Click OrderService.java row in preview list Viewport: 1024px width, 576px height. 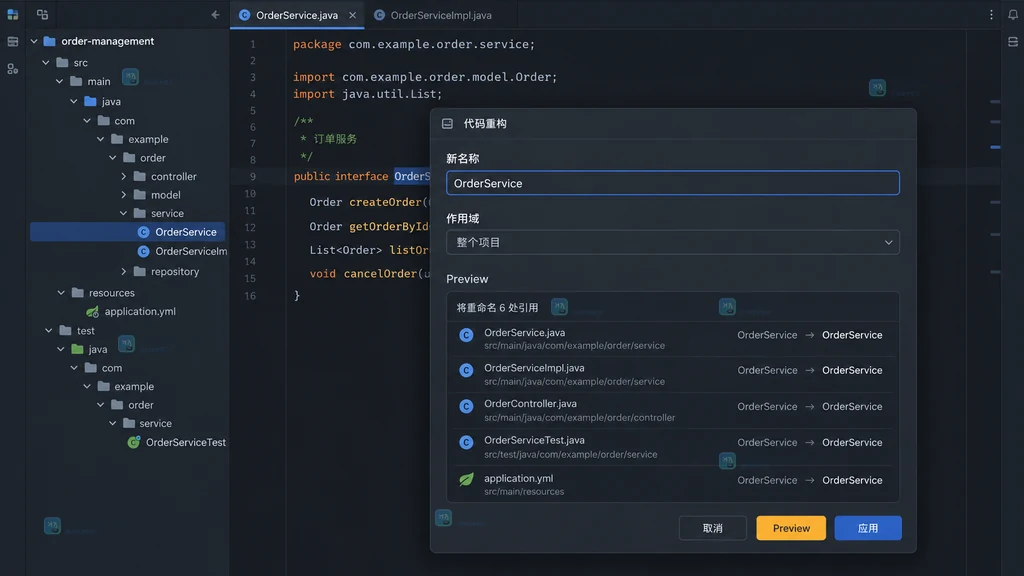point(673,339)
